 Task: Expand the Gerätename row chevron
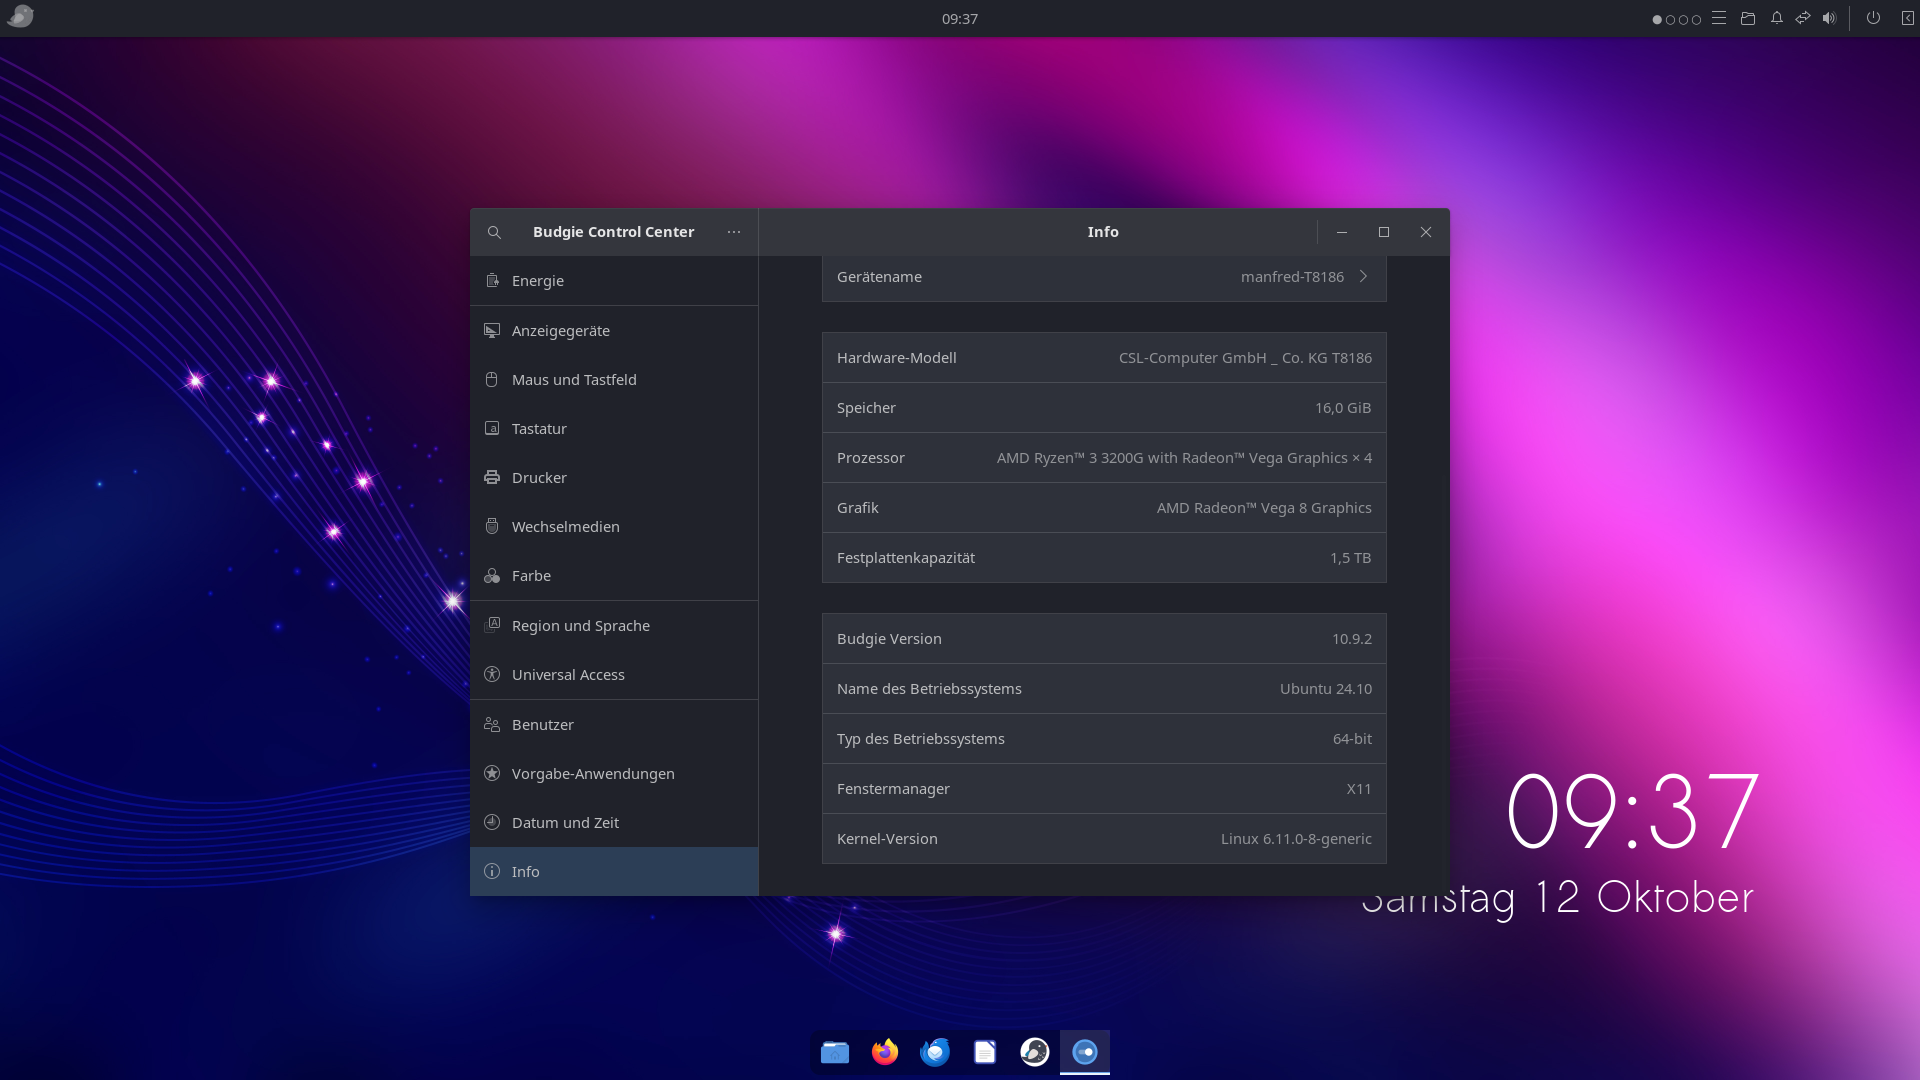point(1363,277)
